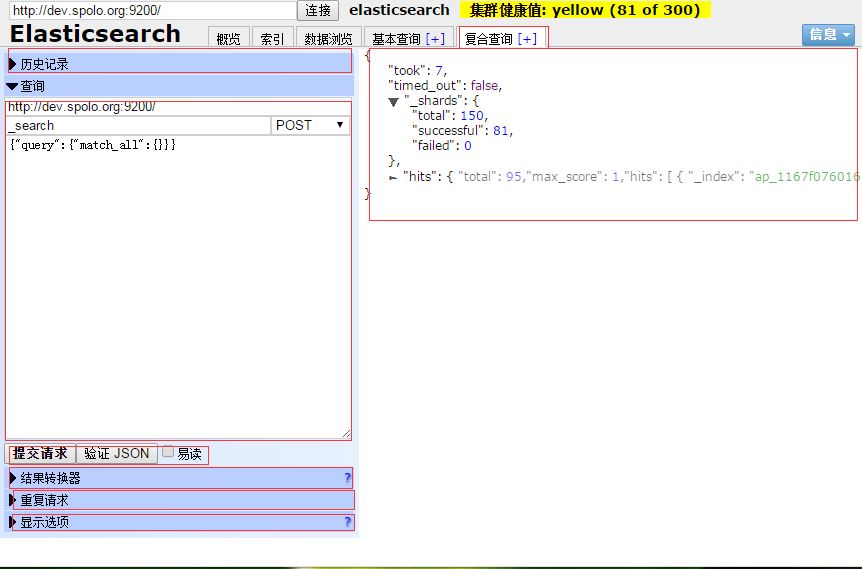Open the 数据浏览 browser tab

tap(328, 38)
